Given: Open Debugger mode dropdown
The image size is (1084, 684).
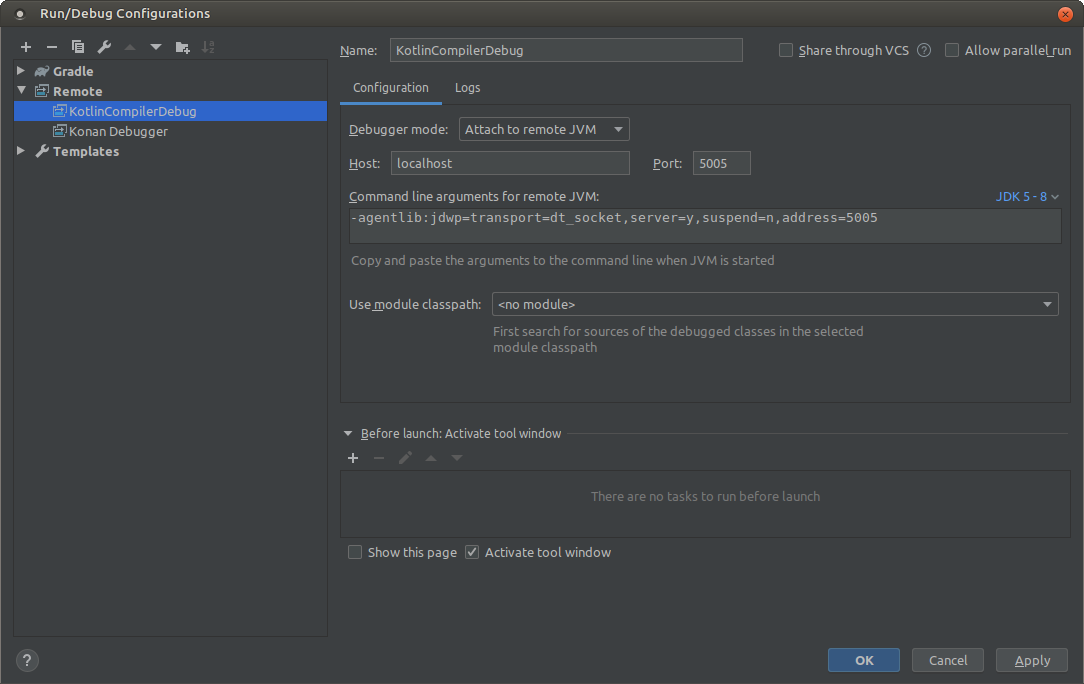Looking at the screenshot, I should click(x=544, y=129).
